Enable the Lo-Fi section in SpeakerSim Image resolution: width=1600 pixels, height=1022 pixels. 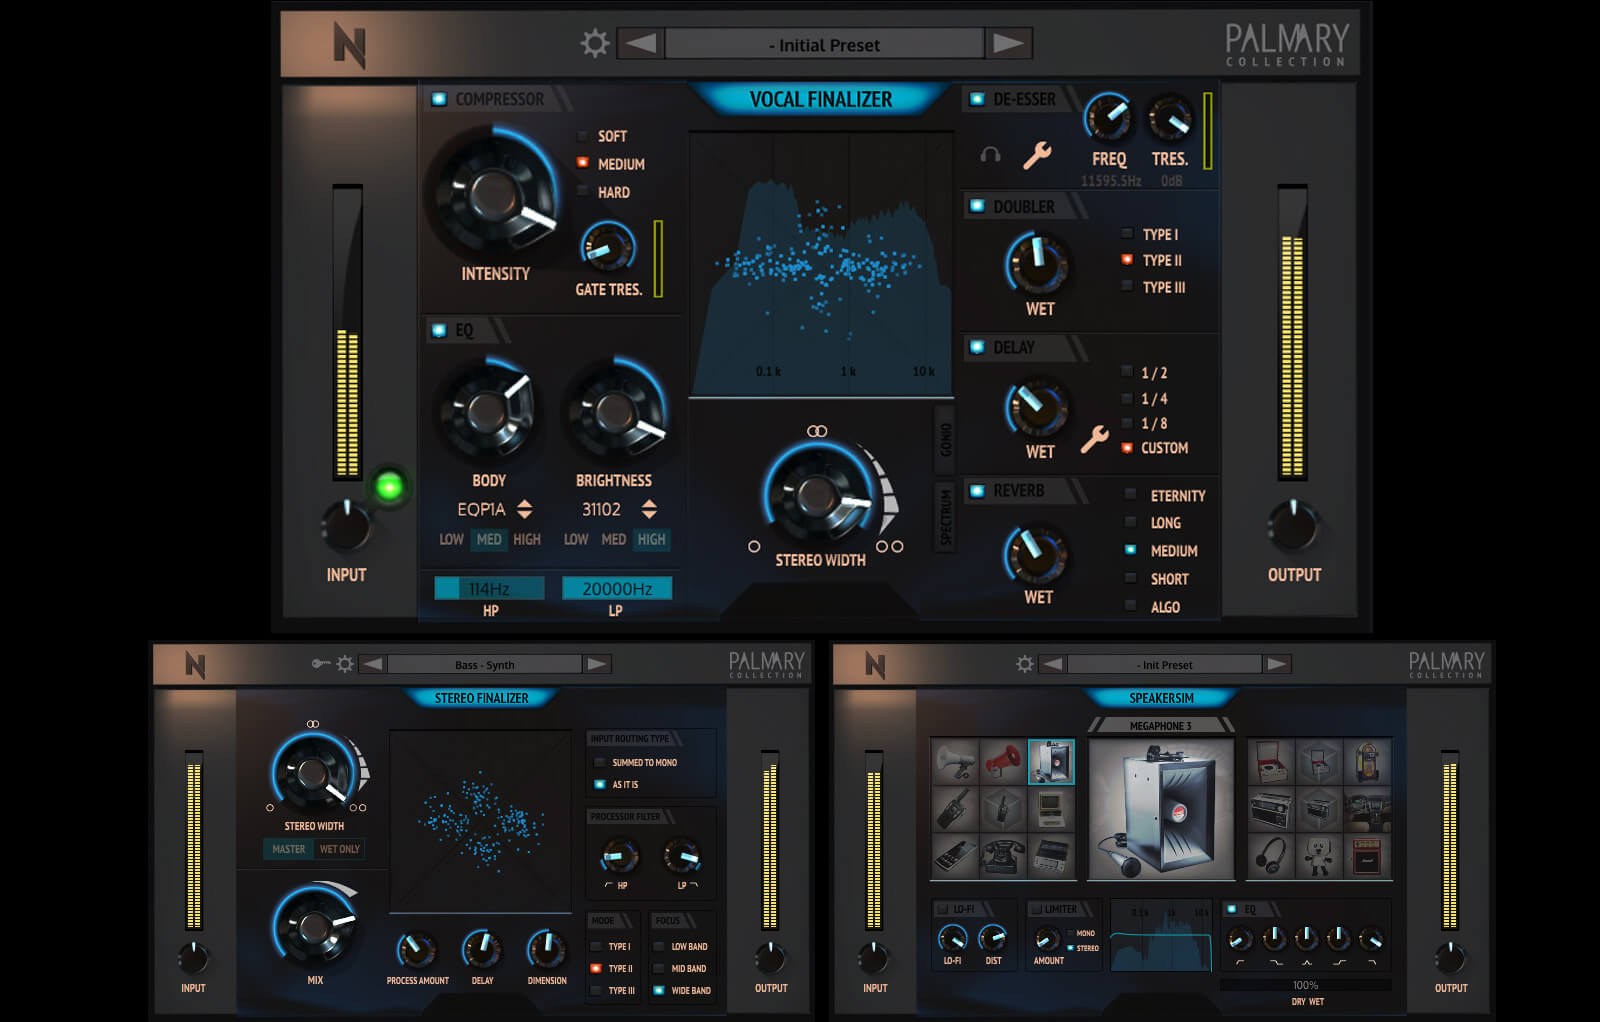click(941, 909)
